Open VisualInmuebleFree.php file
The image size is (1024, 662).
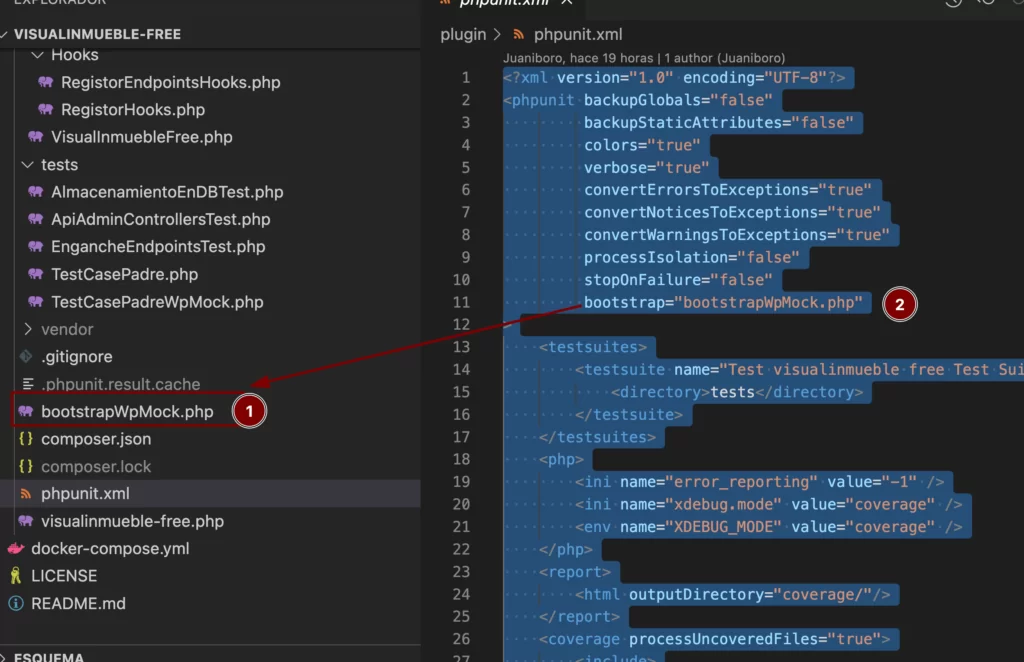pyautogui.click(x=142, y=137)
